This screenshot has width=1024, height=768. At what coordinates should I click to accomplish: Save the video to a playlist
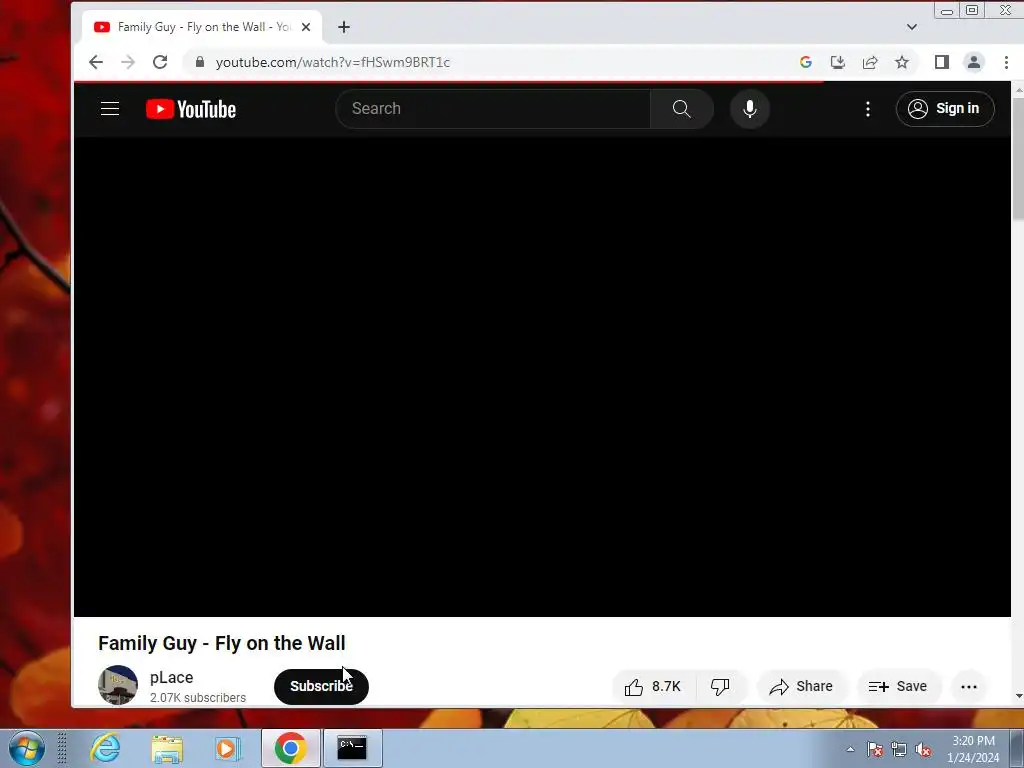pyautogui.click(x=898, y=686)
